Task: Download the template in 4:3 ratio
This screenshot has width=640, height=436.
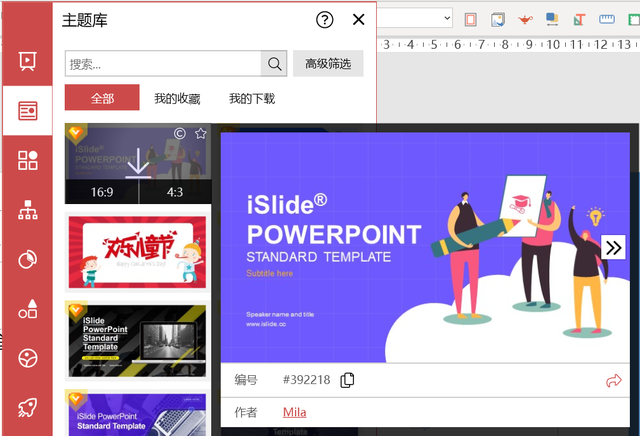Action: pyautogui.click(x=175, y=192)
